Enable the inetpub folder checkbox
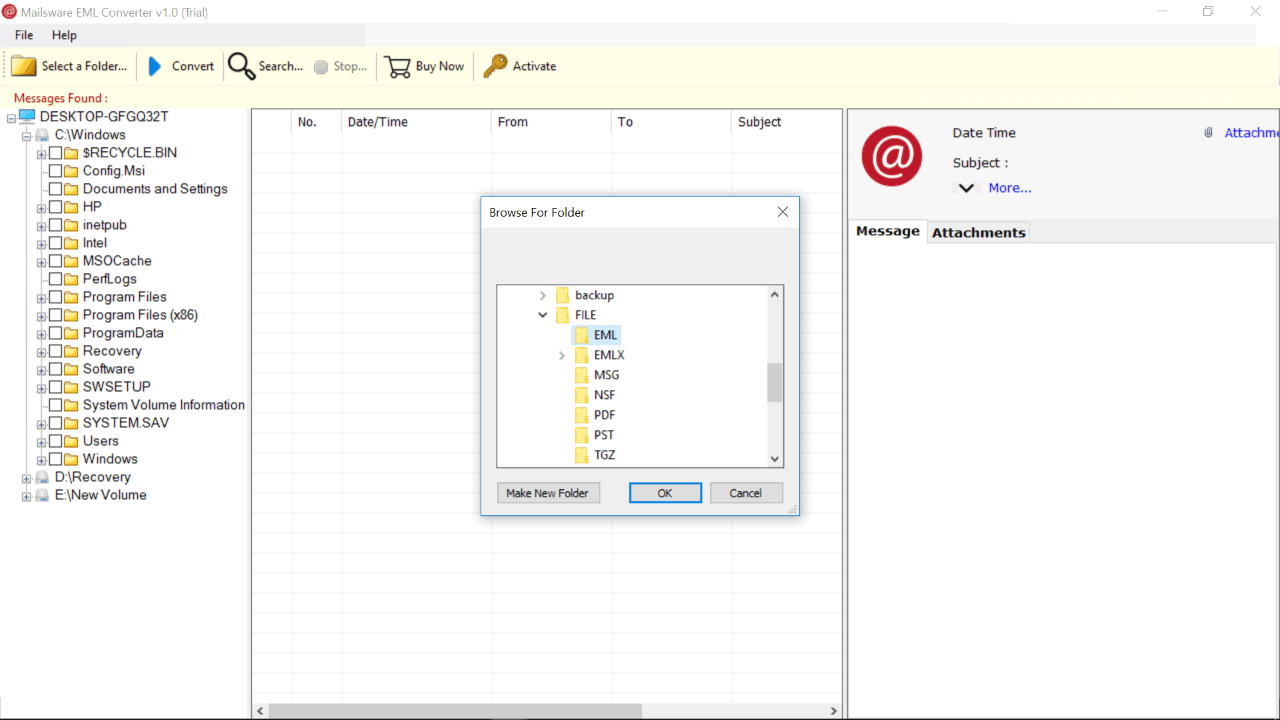The height and width of the screenshot is (720, 1280). 55,225
